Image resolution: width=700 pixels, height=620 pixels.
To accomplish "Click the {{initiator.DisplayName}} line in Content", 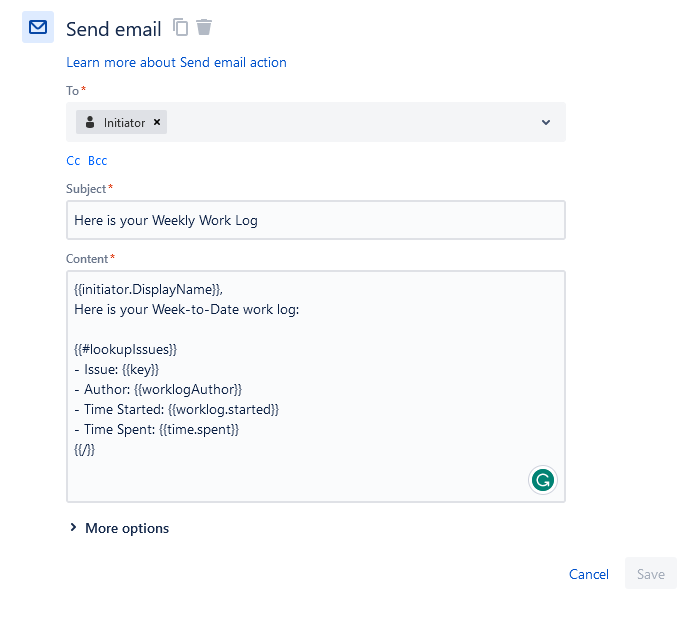I will point(148,290).
